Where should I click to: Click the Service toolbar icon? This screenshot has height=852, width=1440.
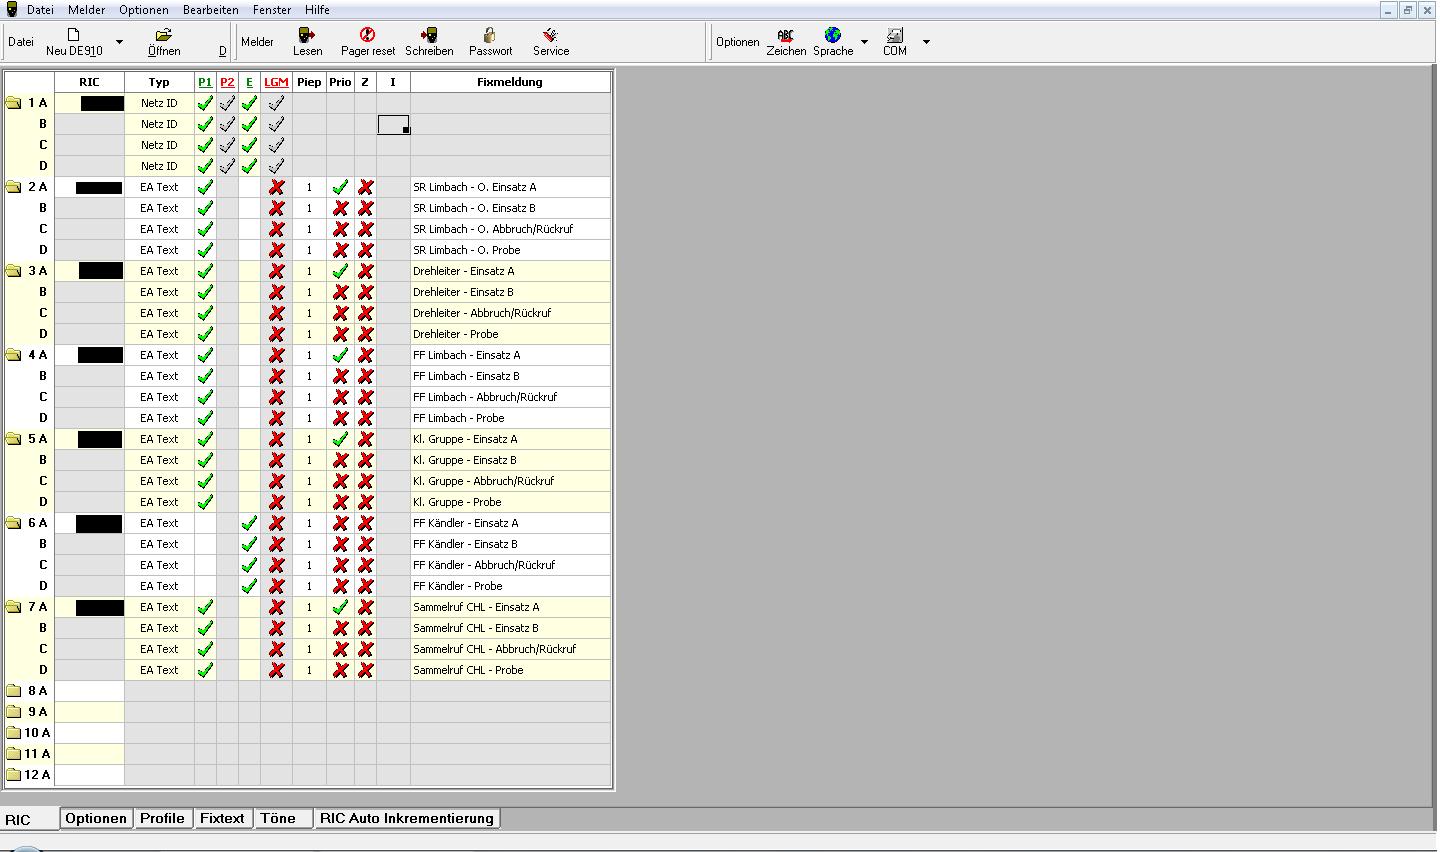coord(550,36)
